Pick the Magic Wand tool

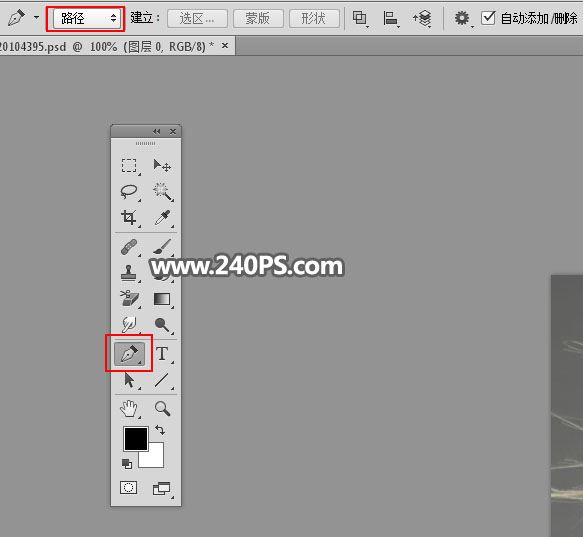pyautogui.click(x=162, y=192)
